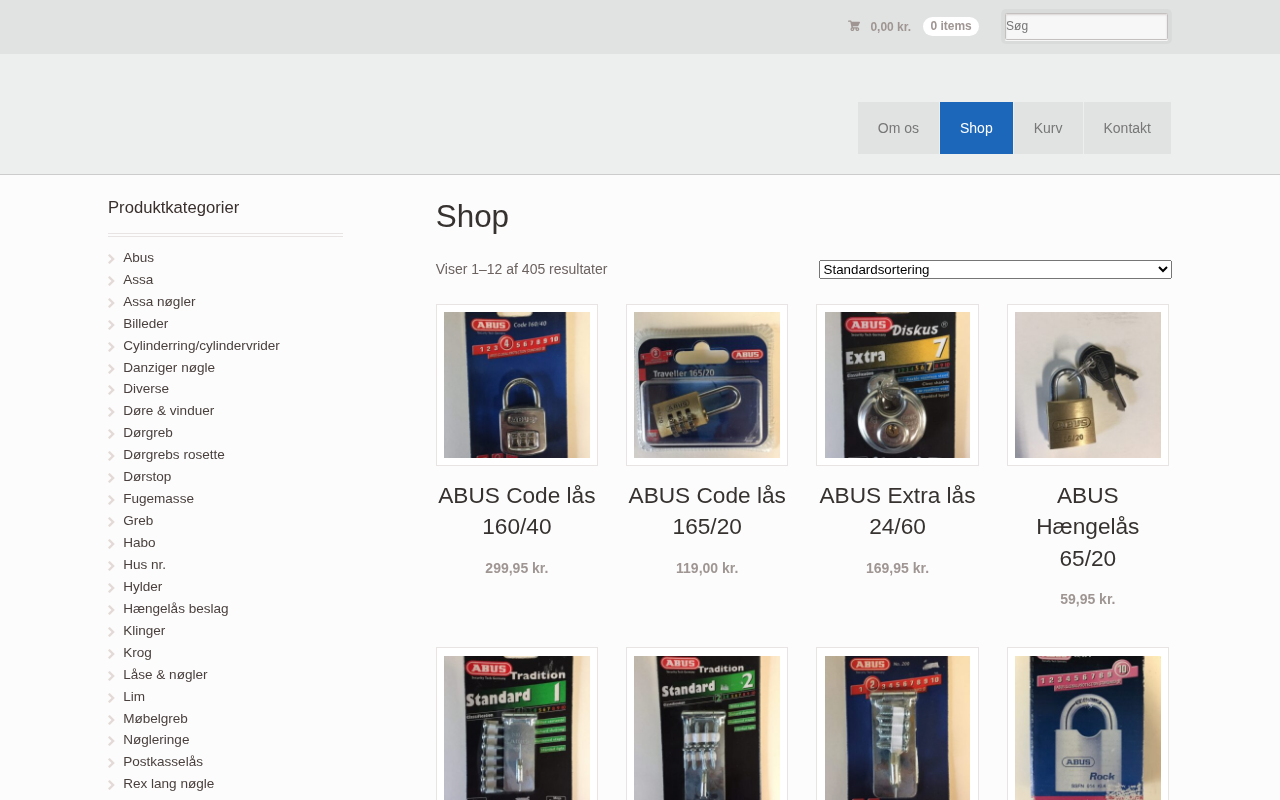This screenshot has width=1280, height=800.
Task: Open the ABUS Hængelås 65/20 title
Action: tap(1088, 527)
